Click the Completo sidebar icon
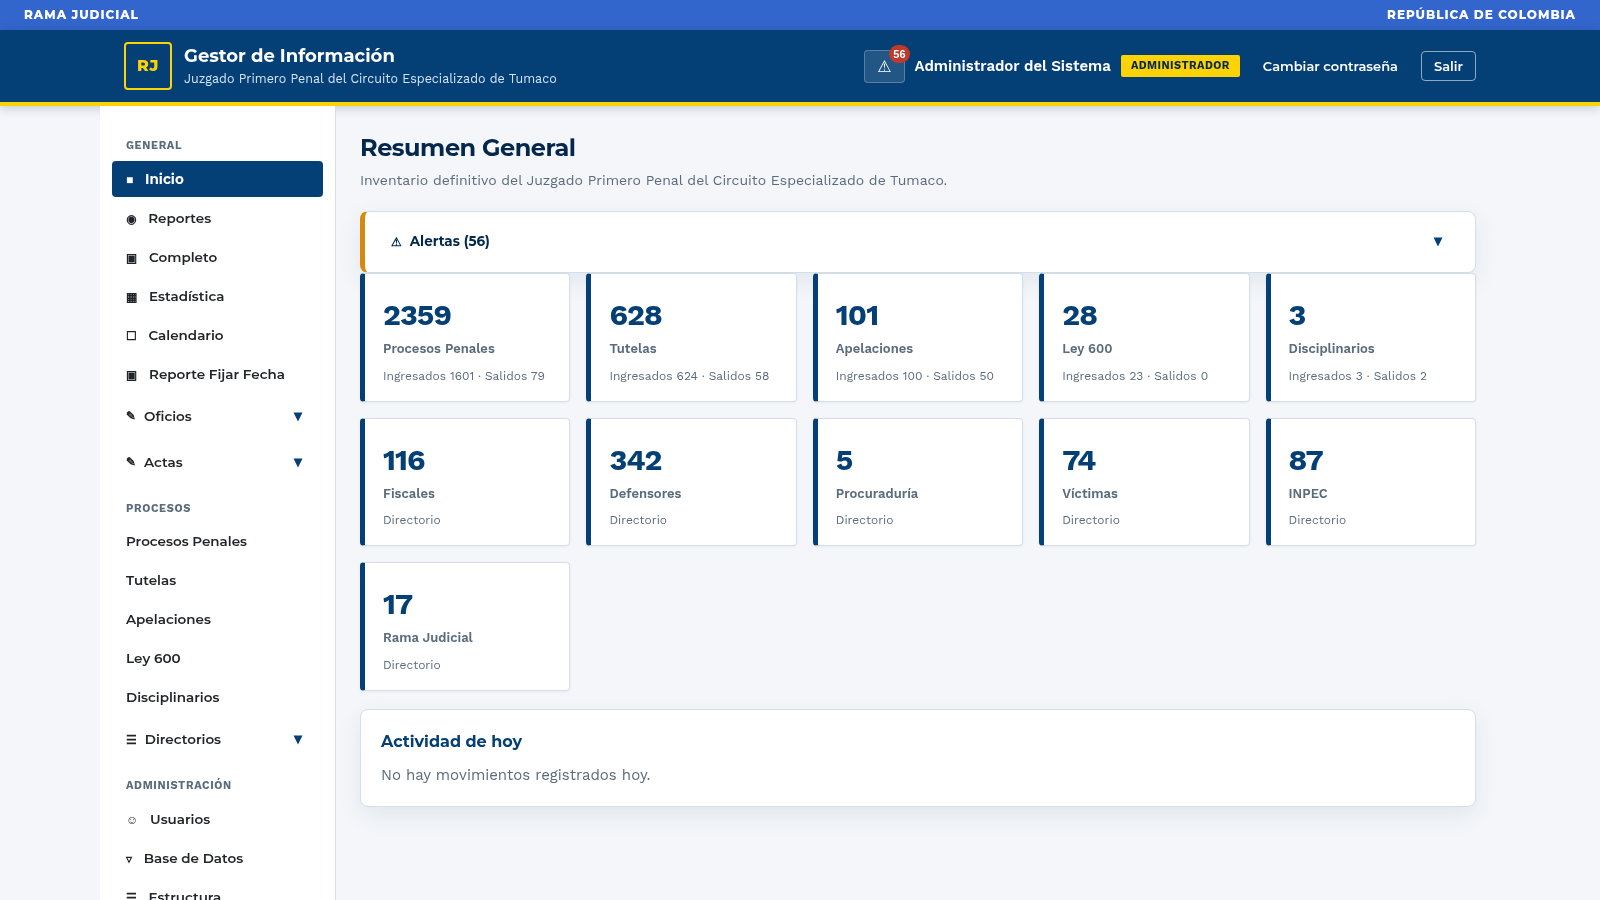The height and width of the screenshot is (900, 1600). click(131, 258)
